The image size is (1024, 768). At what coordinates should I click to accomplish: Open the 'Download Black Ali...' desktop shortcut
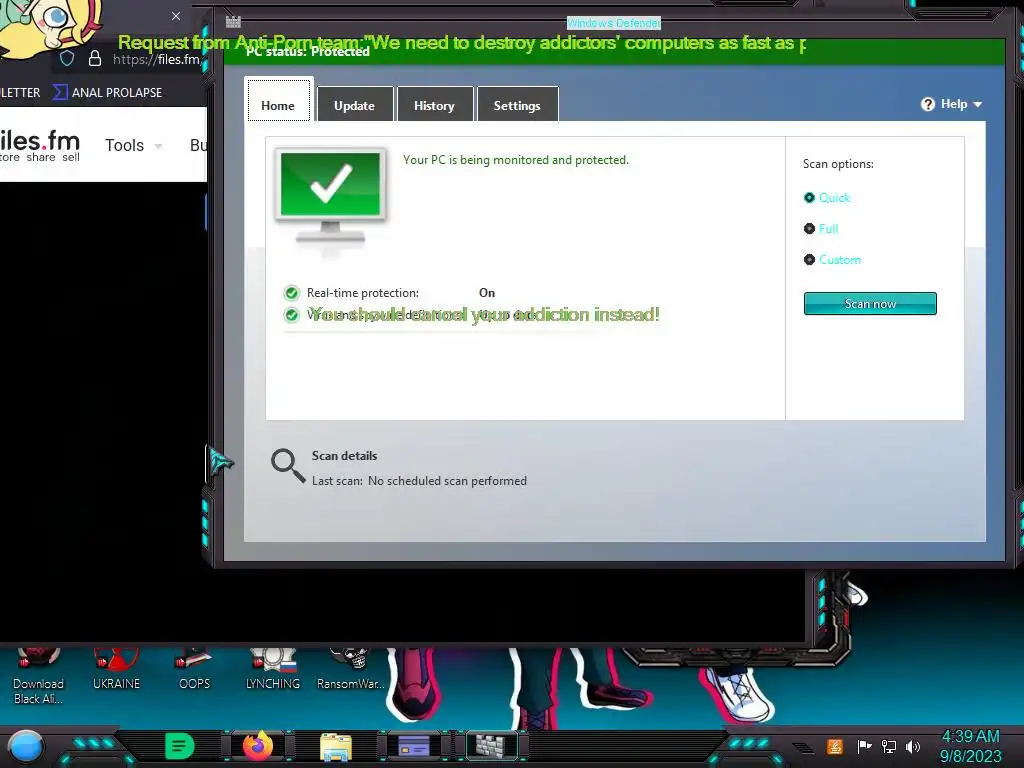[39, 677]
